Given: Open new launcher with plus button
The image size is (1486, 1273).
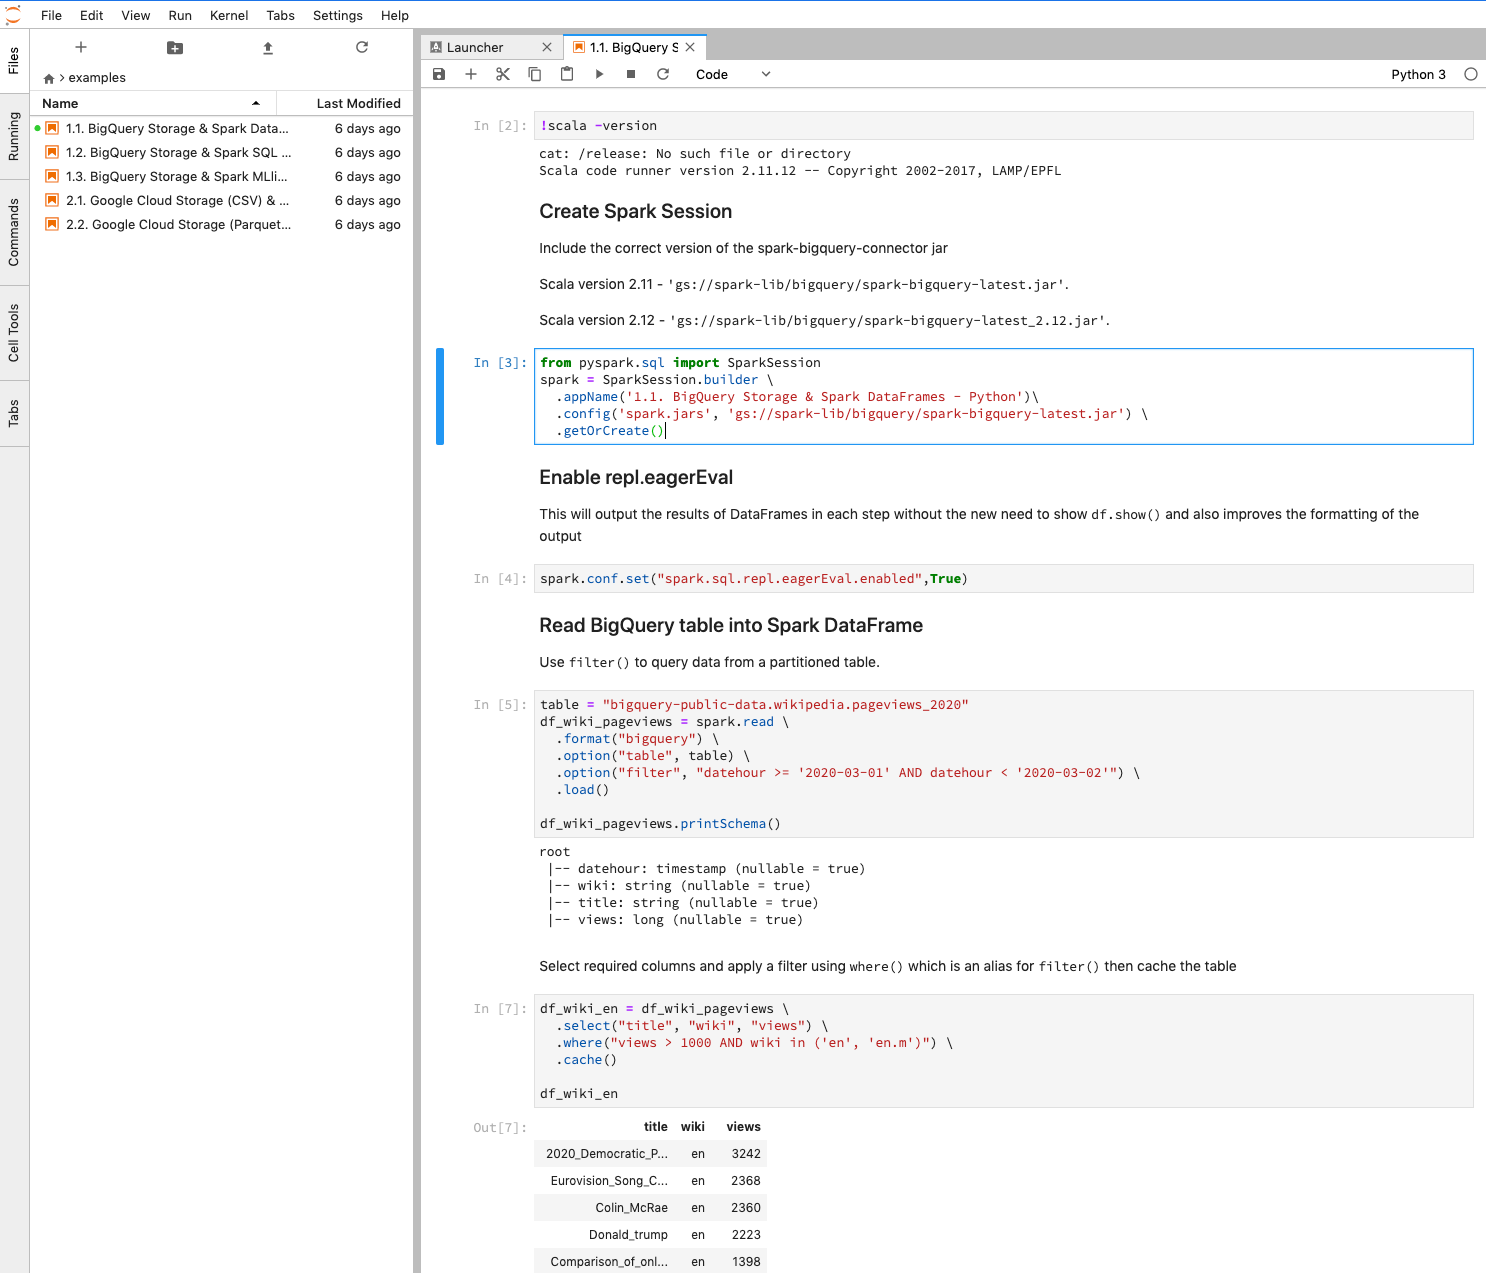Looking at the screenshot, I should [81, 47].
